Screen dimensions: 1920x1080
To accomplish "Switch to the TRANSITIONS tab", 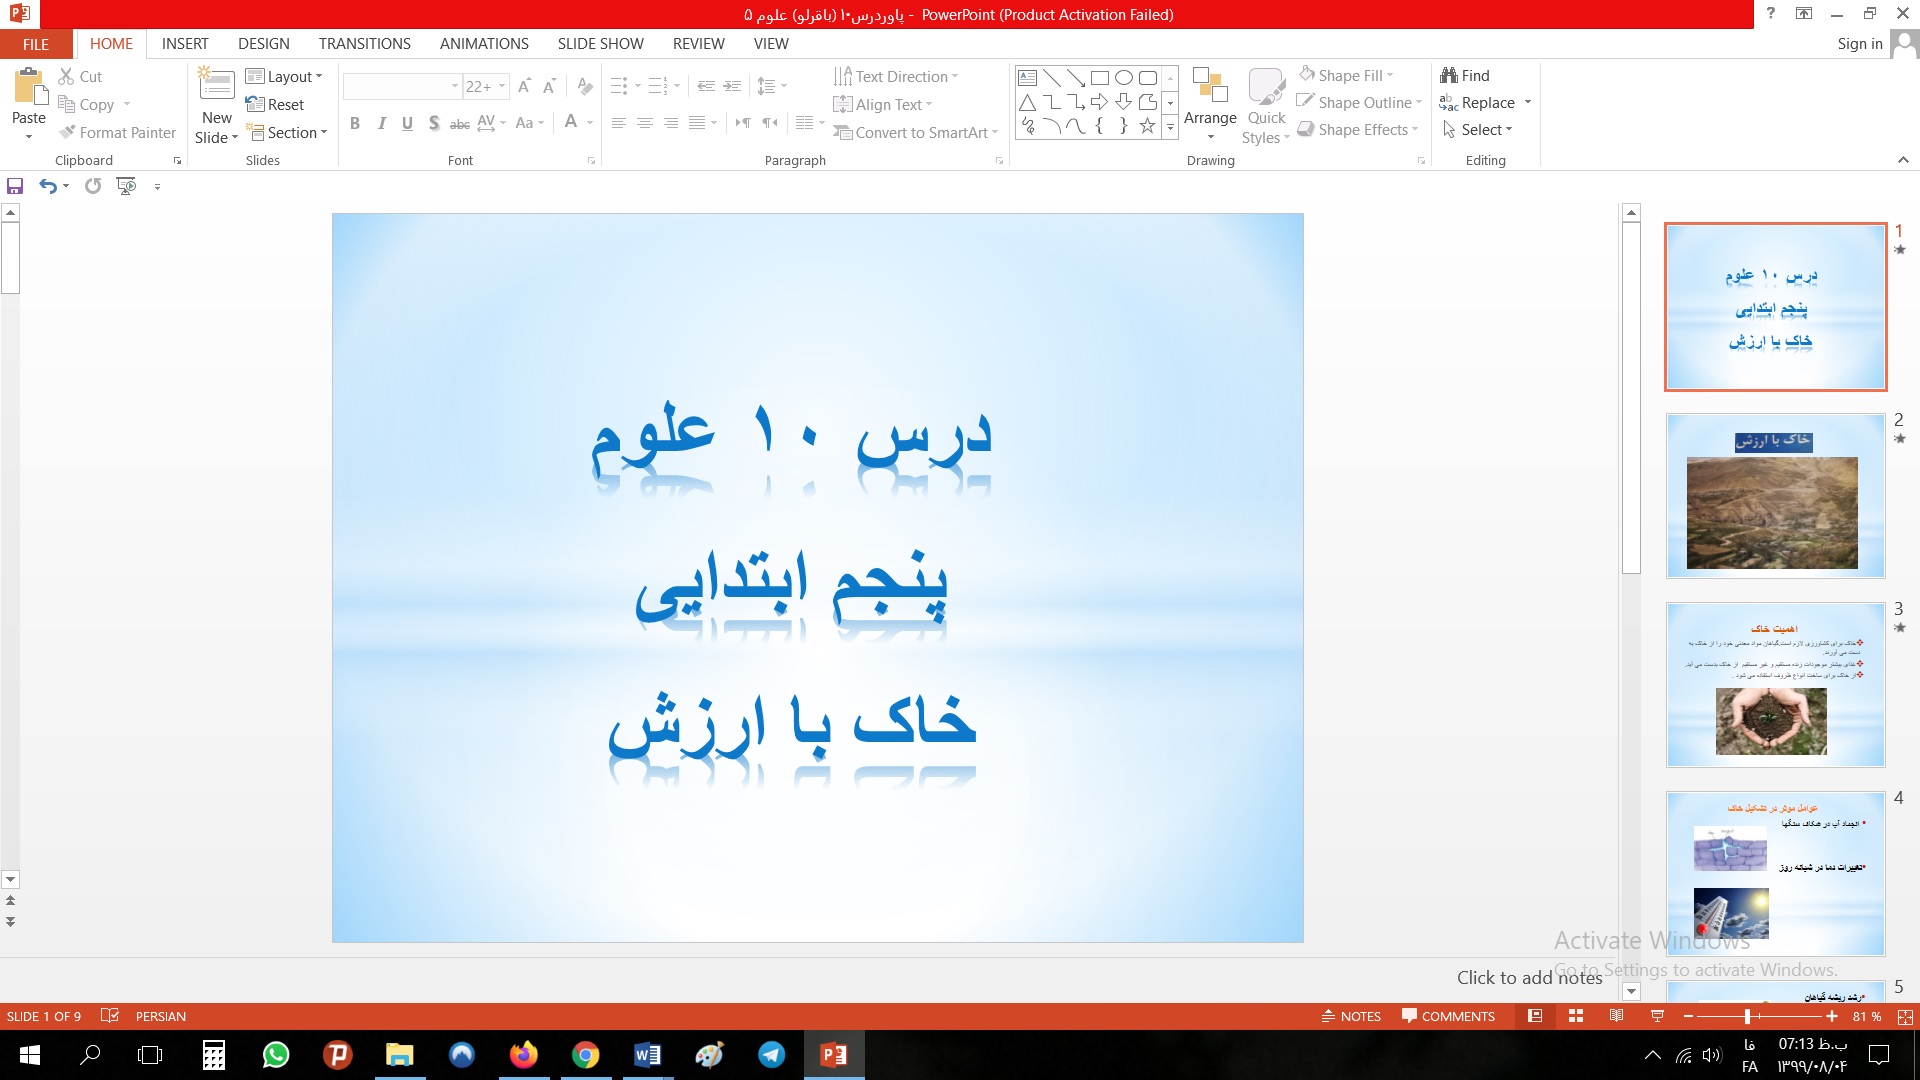I will coord(364,43).
